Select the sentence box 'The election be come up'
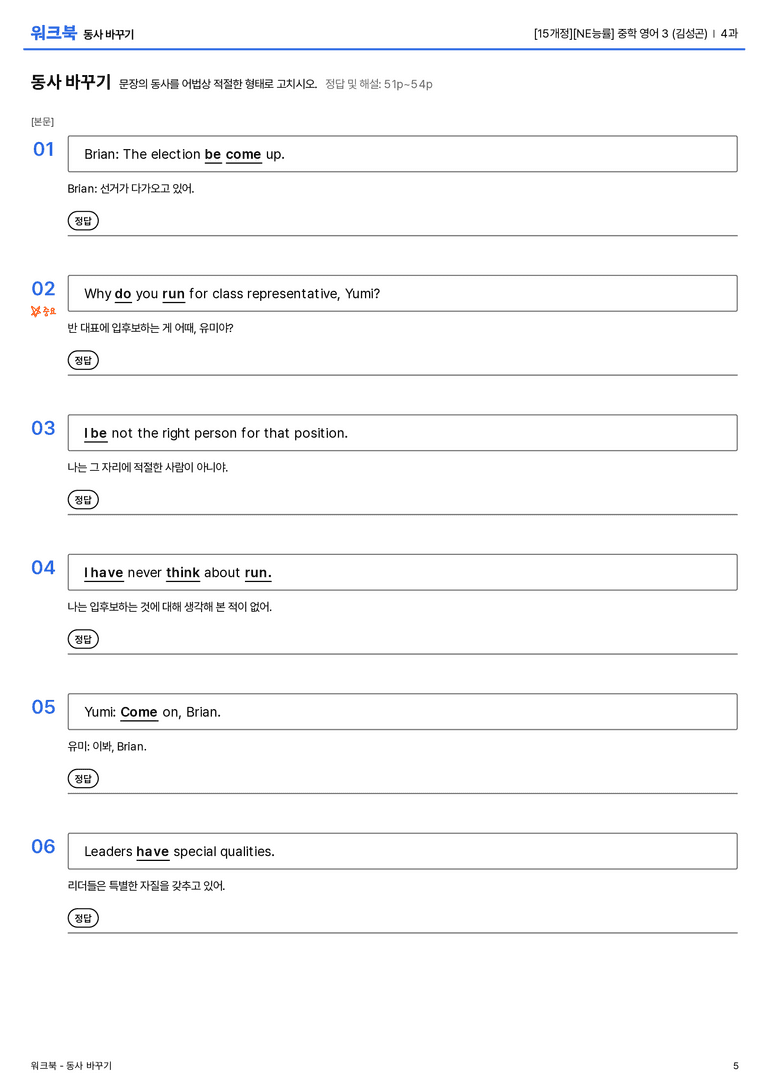Image resolution: width=768 pixels, height=1087 pixels. click(x=403, y=154)
